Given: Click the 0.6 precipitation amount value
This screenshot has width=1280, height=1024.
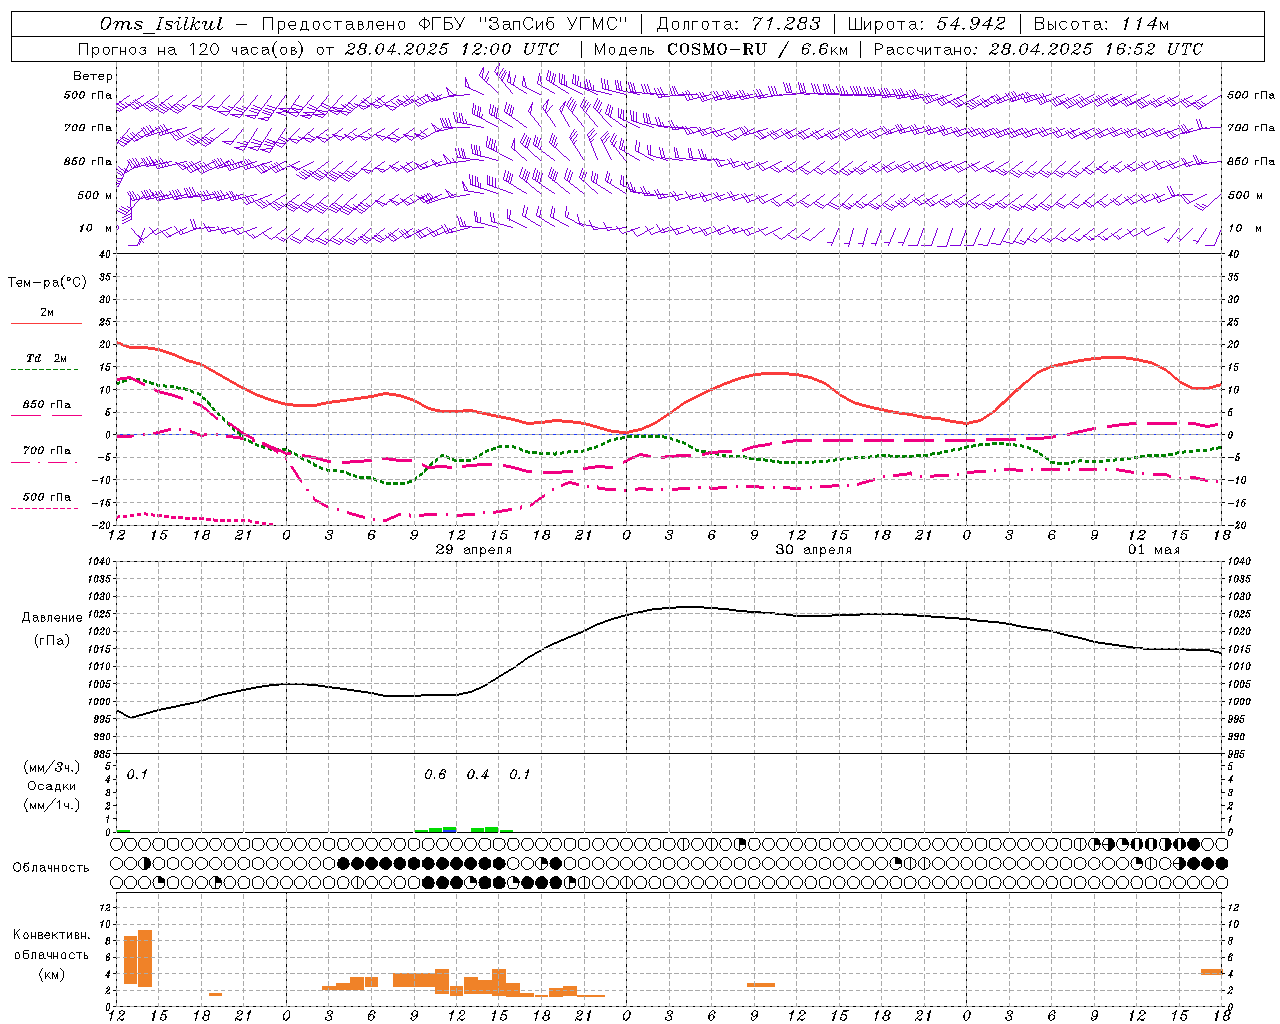Looking at the screenshot, I should point(435,775).
